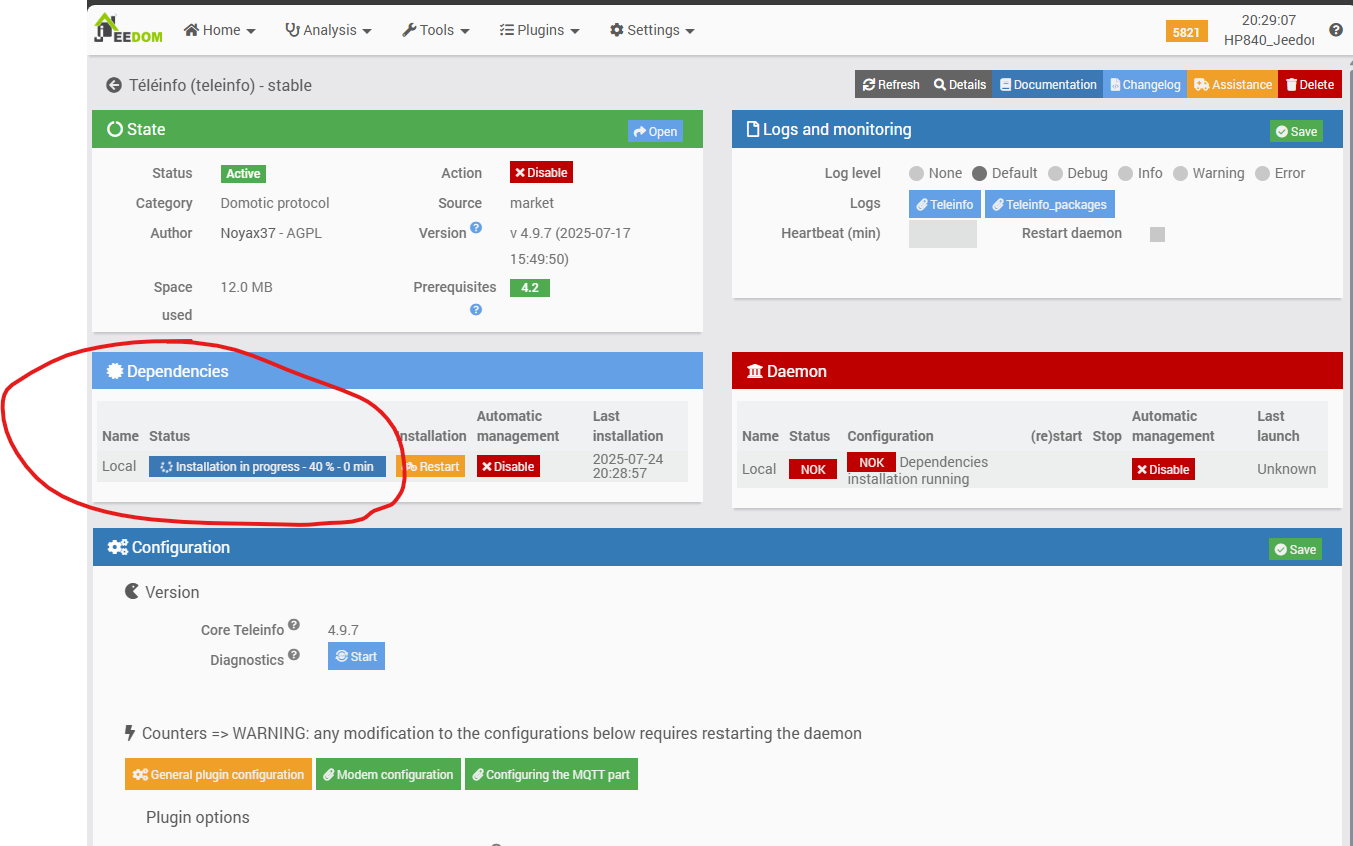Select the Warning log level option
This screenshot has height=846, width=1353.
click(1180, 173)
